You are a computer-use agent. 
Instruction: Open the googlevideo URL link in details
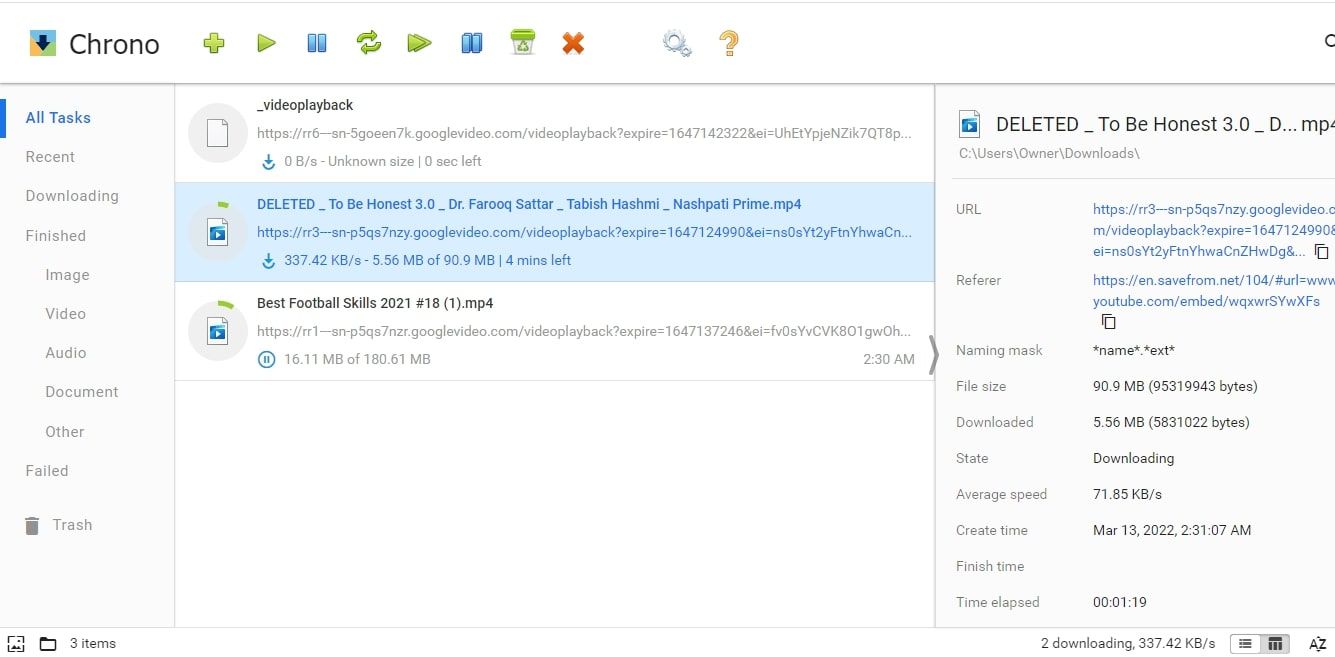point(1214,230)
